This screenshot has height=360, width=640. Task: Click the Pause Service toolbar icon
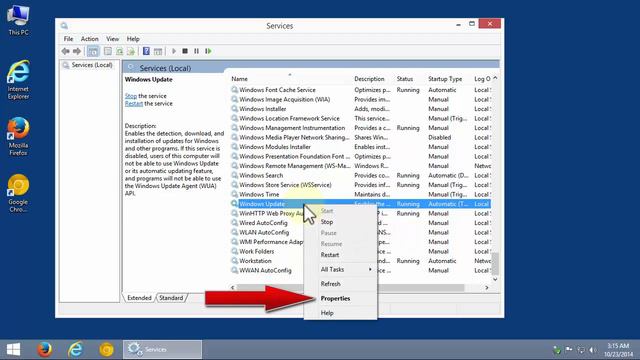point(196,51)
